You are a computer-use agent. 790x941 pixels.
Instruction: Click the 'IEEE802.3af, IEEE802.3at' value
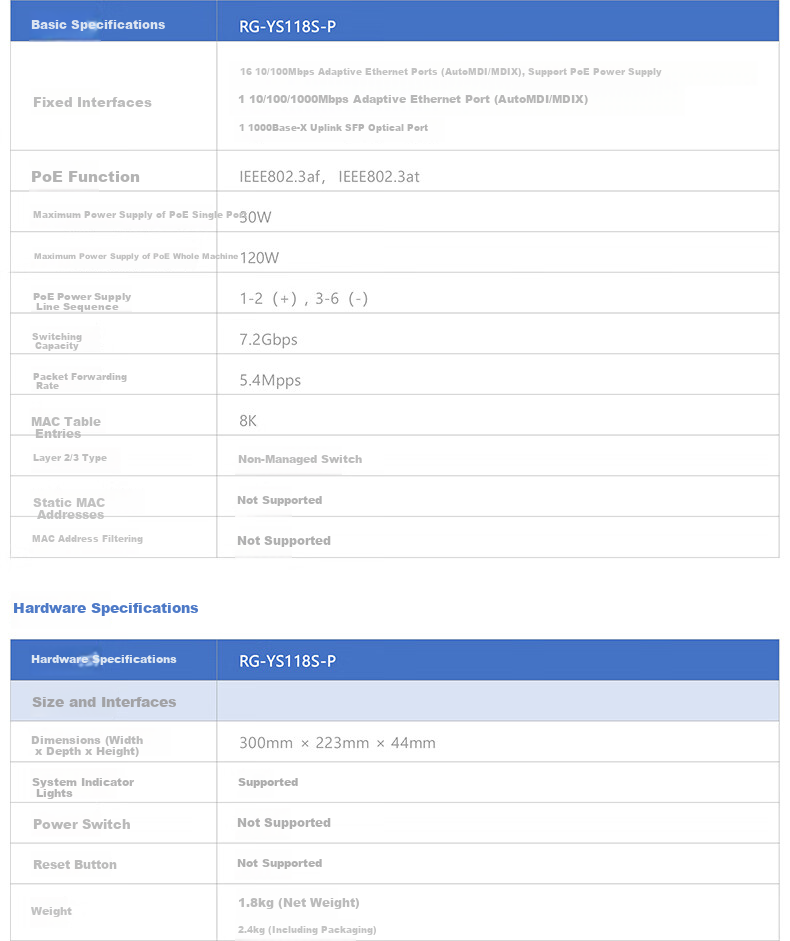pyautogui.click(x=329, y=176)
